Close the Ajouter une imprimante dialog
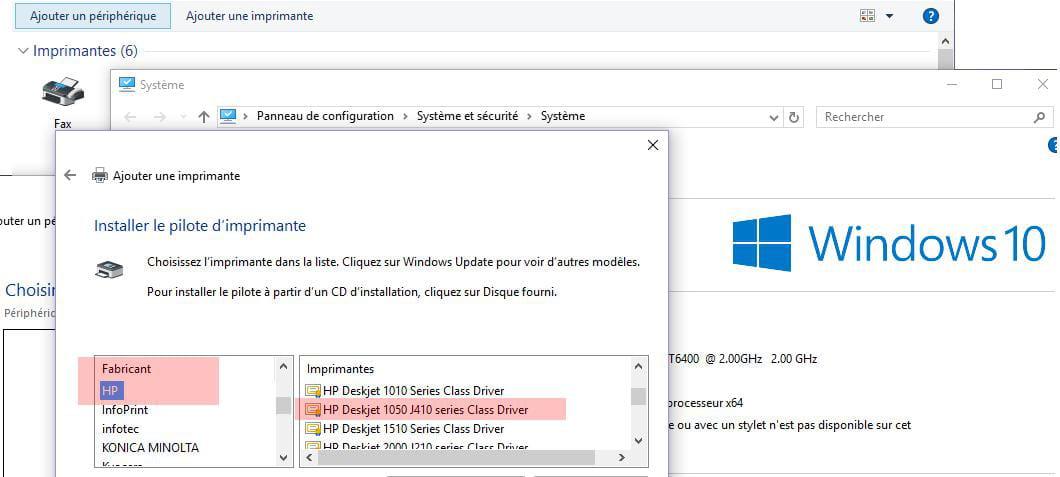Screen dimensions: 1060x477 point(652,145)
